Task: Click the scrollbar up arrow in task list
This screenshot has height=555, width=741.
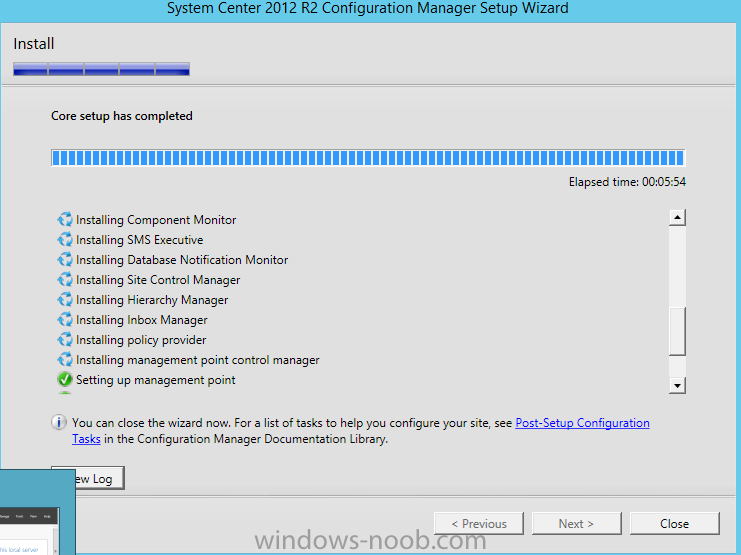Action: 677,217
